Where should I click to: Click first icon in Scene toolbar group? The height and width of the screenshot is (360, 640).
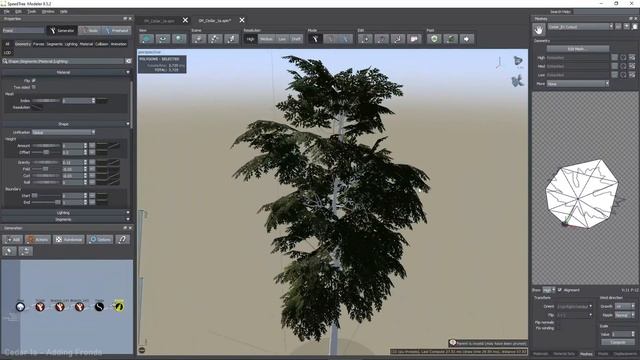[199, 39]
